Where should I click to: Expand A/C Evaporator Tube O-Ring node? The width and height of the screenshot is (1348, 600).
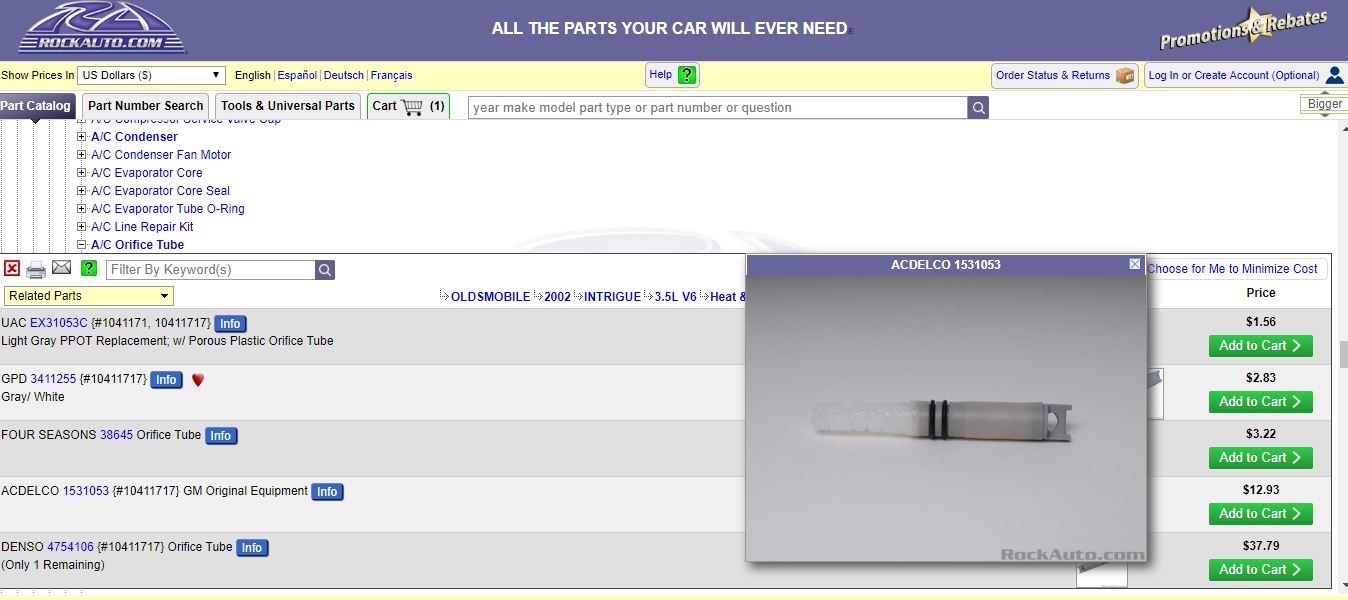click(x=82, y=209)
